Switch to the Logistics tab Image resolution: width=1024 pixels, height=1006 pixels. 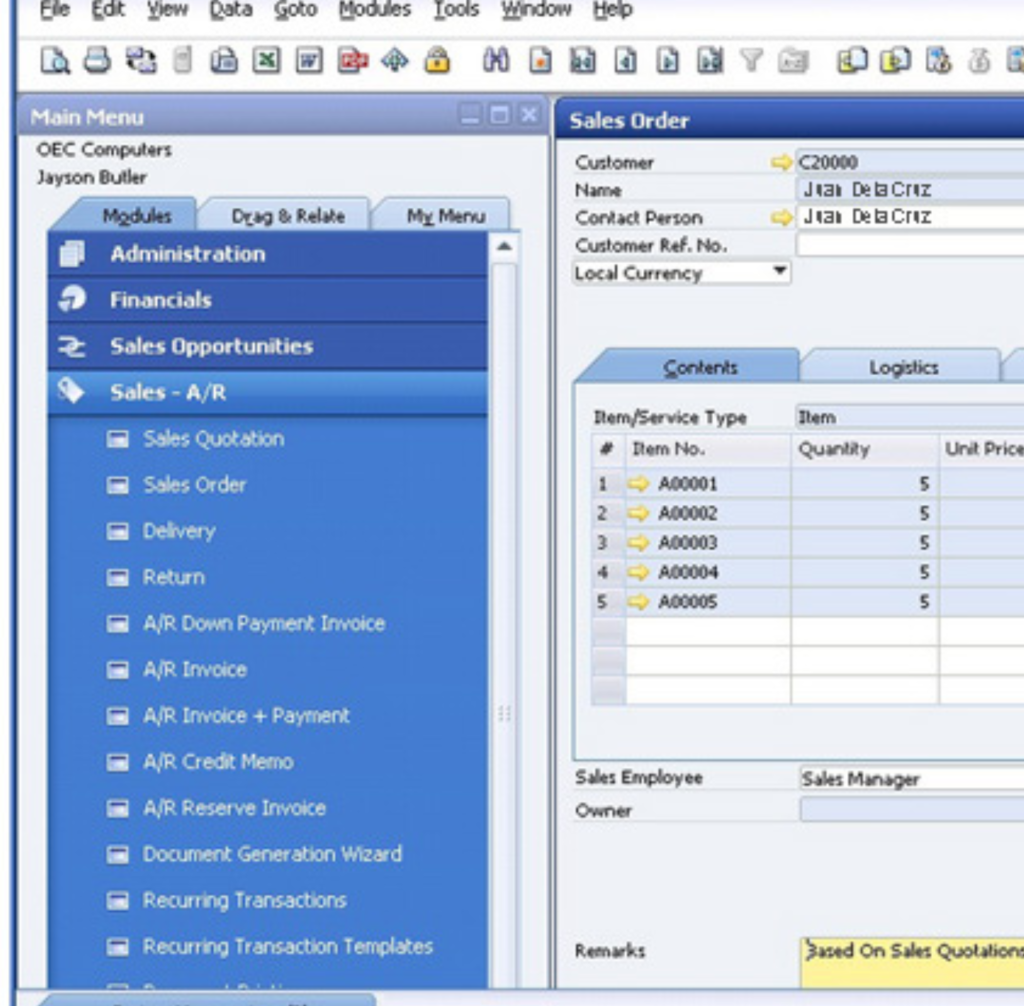click(x=903, y=368)
